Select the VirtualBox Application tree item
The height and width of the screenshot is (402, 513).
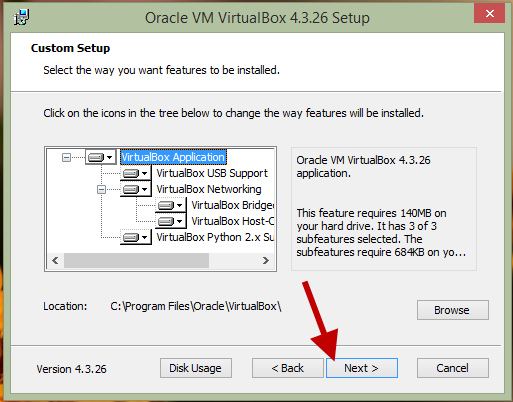pos(173,157)
